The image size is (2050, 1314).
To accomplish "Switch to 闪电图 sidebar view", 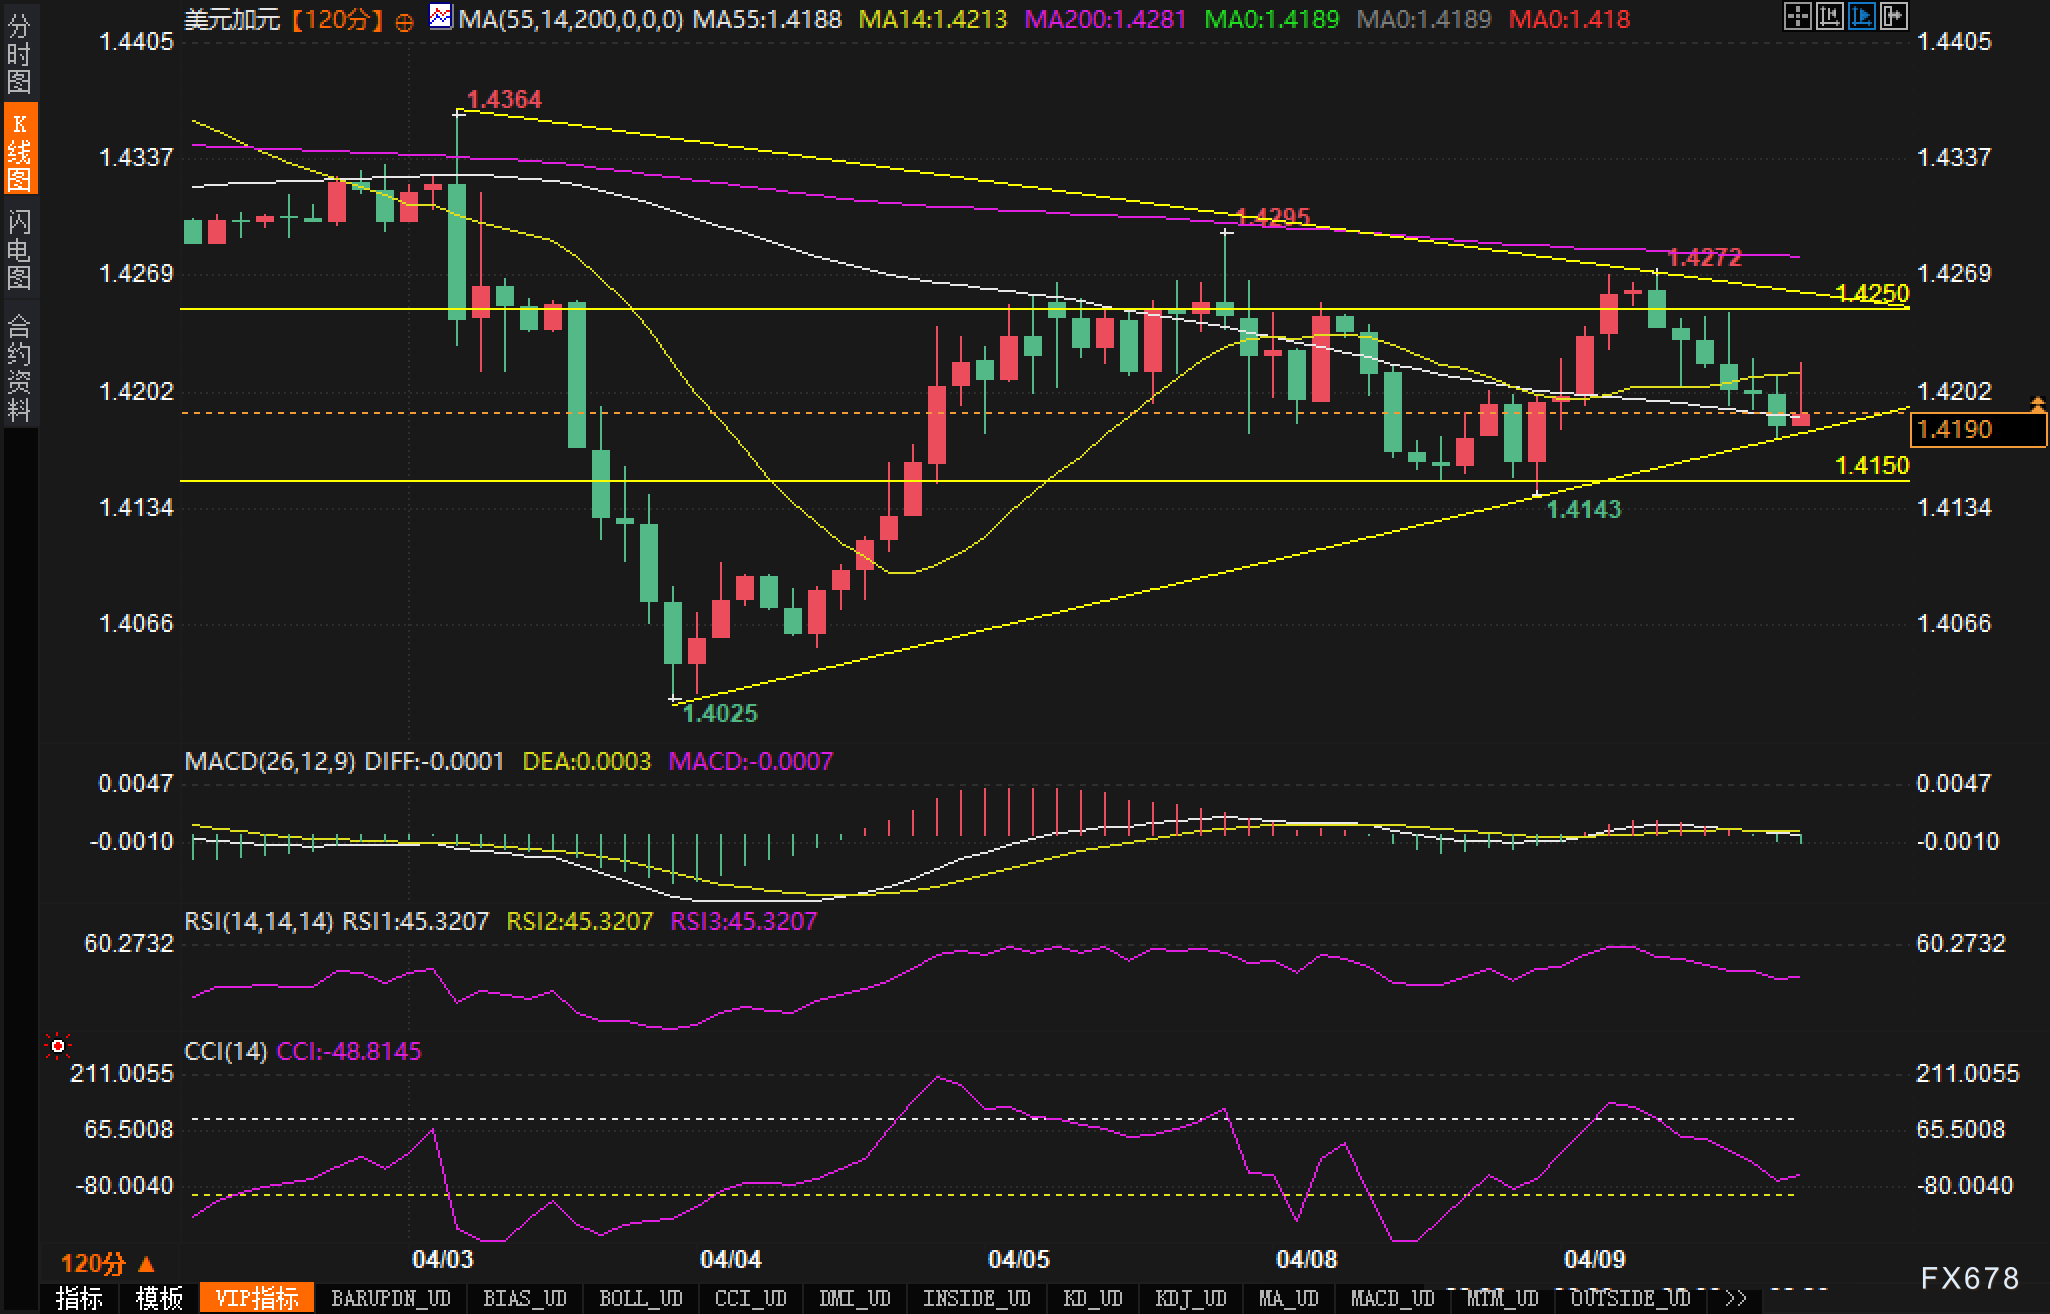I will click(19, 249).
